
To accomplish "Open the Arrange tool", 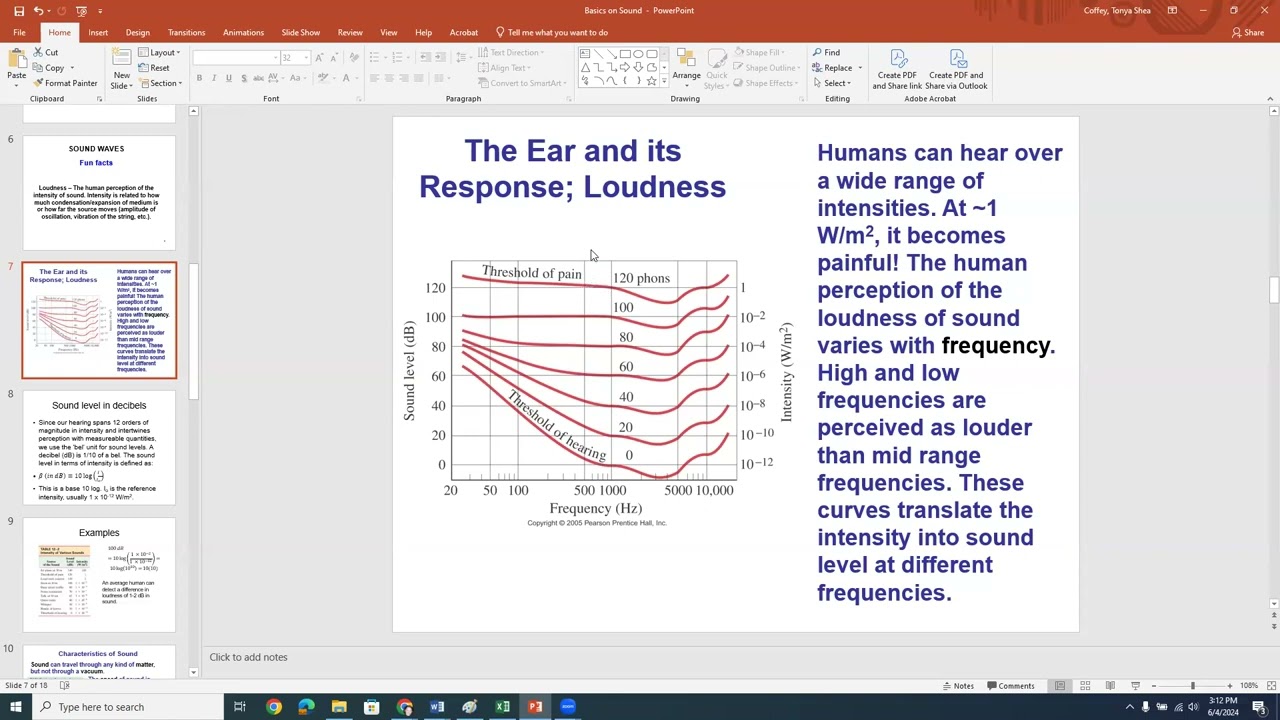I will point(686,67).
